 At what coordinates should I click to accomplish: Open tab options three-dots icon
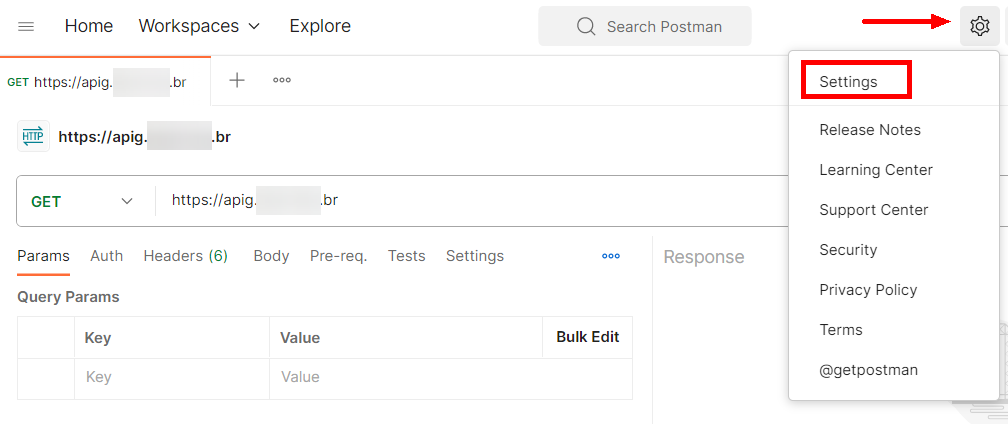282,80
